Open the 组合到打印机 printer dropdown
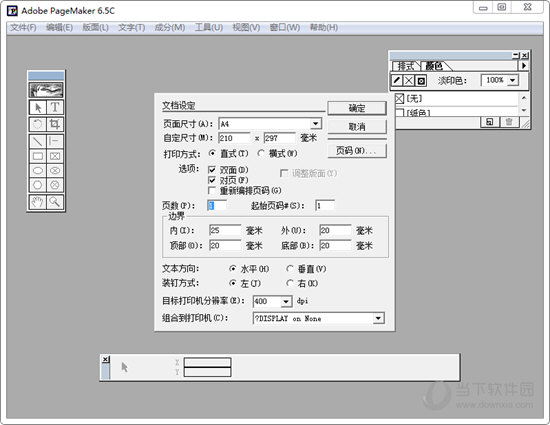550x425 pixels. (378, 318)
